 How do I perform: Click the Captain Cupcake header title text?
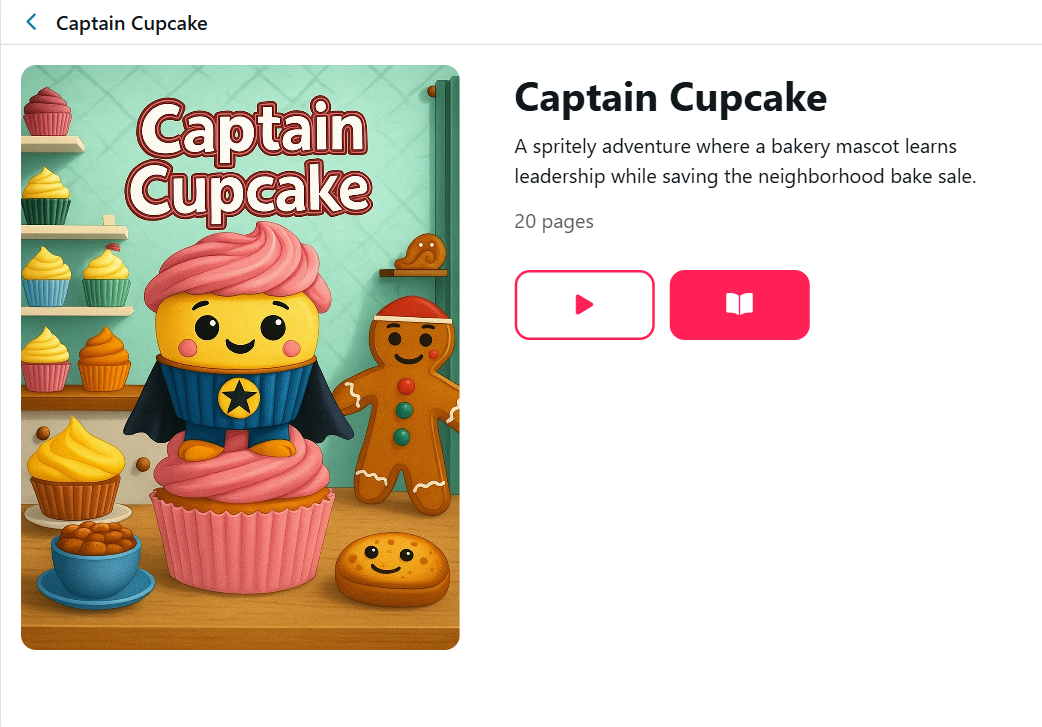[132, 23]
